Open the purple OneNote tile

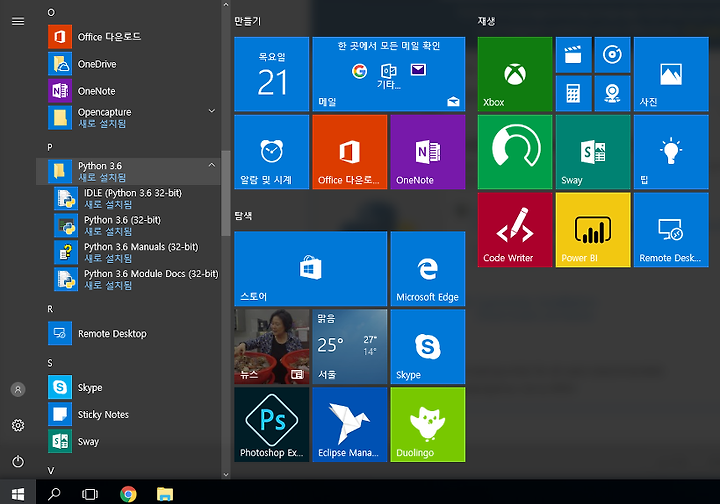tap(428, 152)
